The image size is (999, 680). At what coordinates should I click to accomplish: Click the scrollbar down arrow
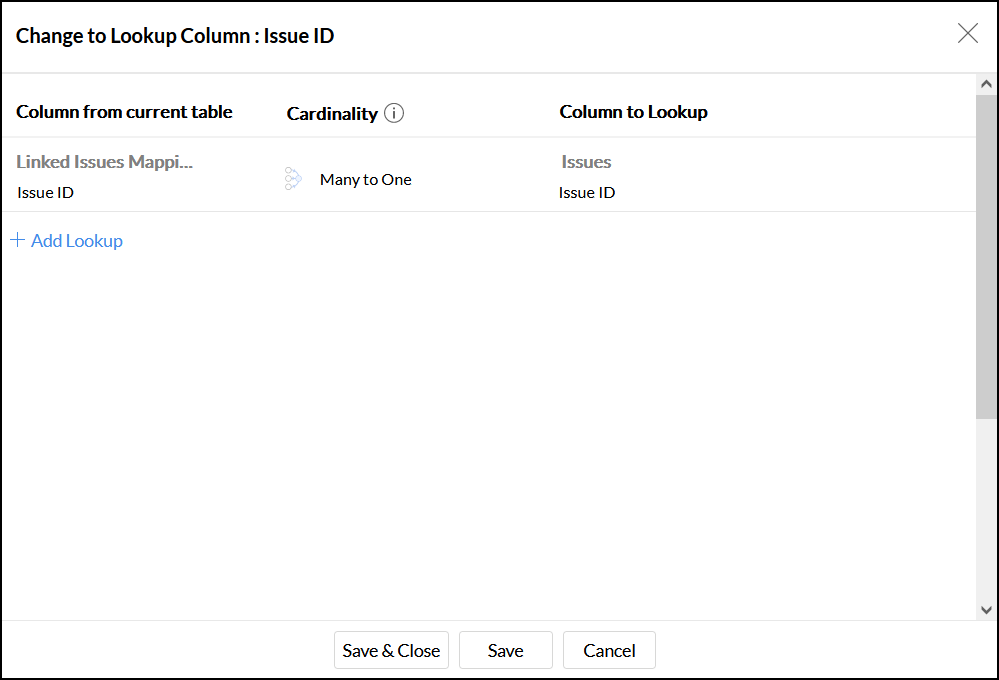(x=986, y=609)
